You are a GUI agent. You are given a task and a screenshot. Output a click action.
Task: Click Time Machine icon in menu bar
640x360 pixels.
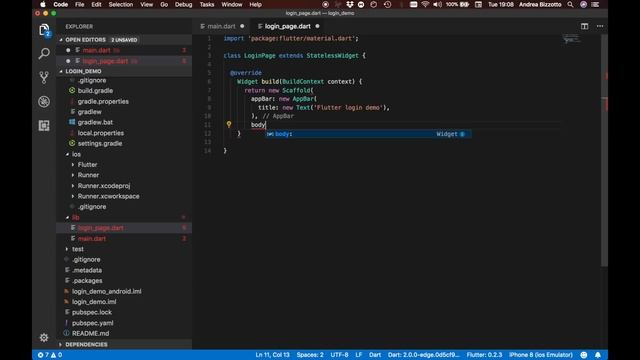click(x=387, y=4)
